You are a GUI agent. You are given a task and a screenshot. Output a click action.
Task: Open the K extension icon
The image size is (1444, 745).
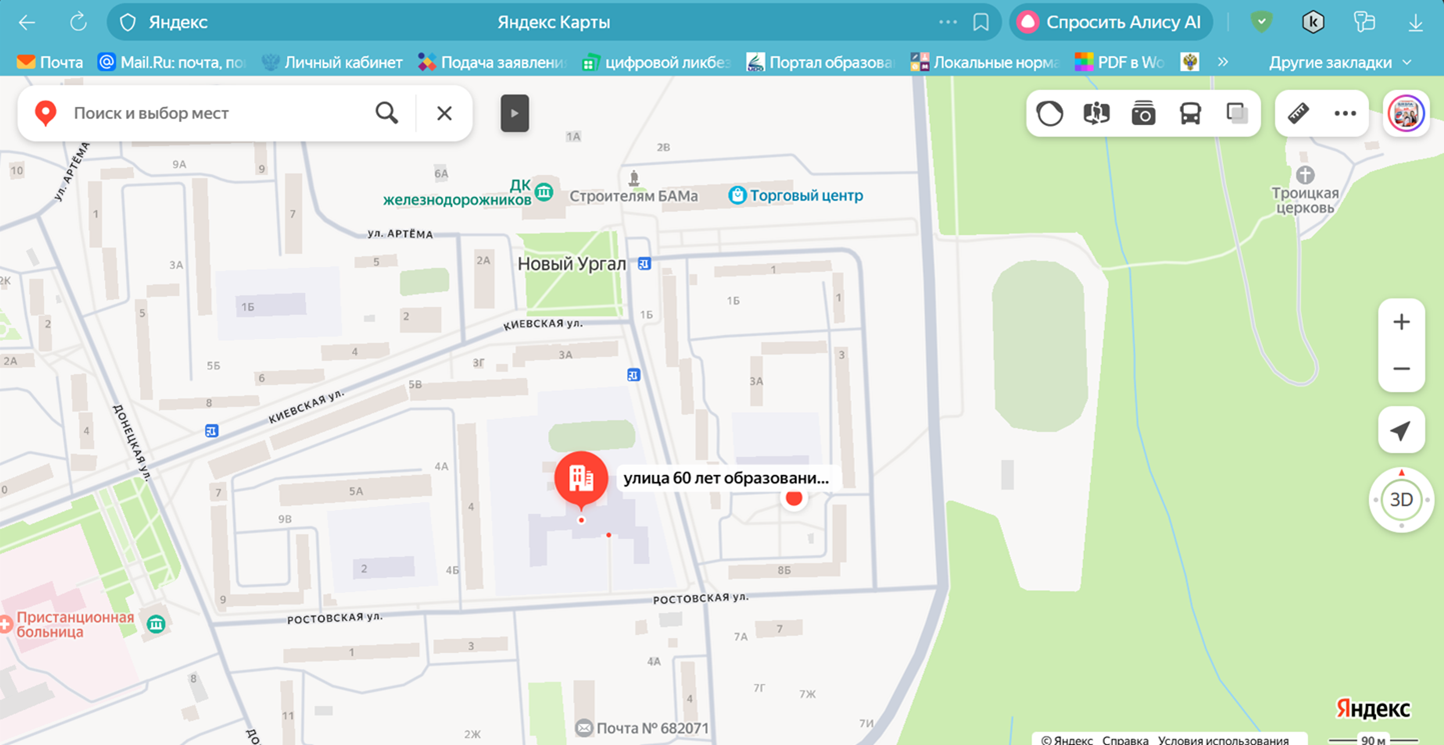pos(1313,22)
